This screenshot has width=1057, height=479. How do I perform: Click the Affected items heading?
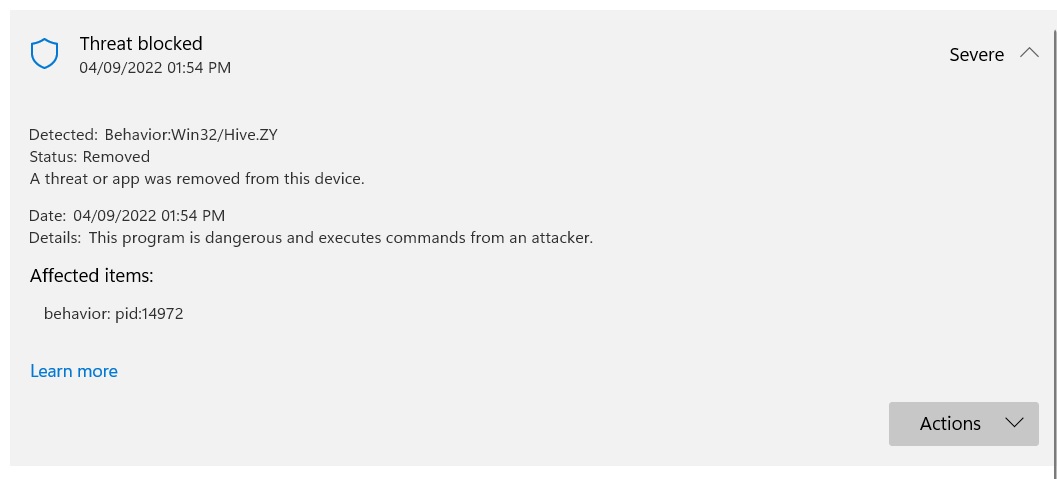92,276
